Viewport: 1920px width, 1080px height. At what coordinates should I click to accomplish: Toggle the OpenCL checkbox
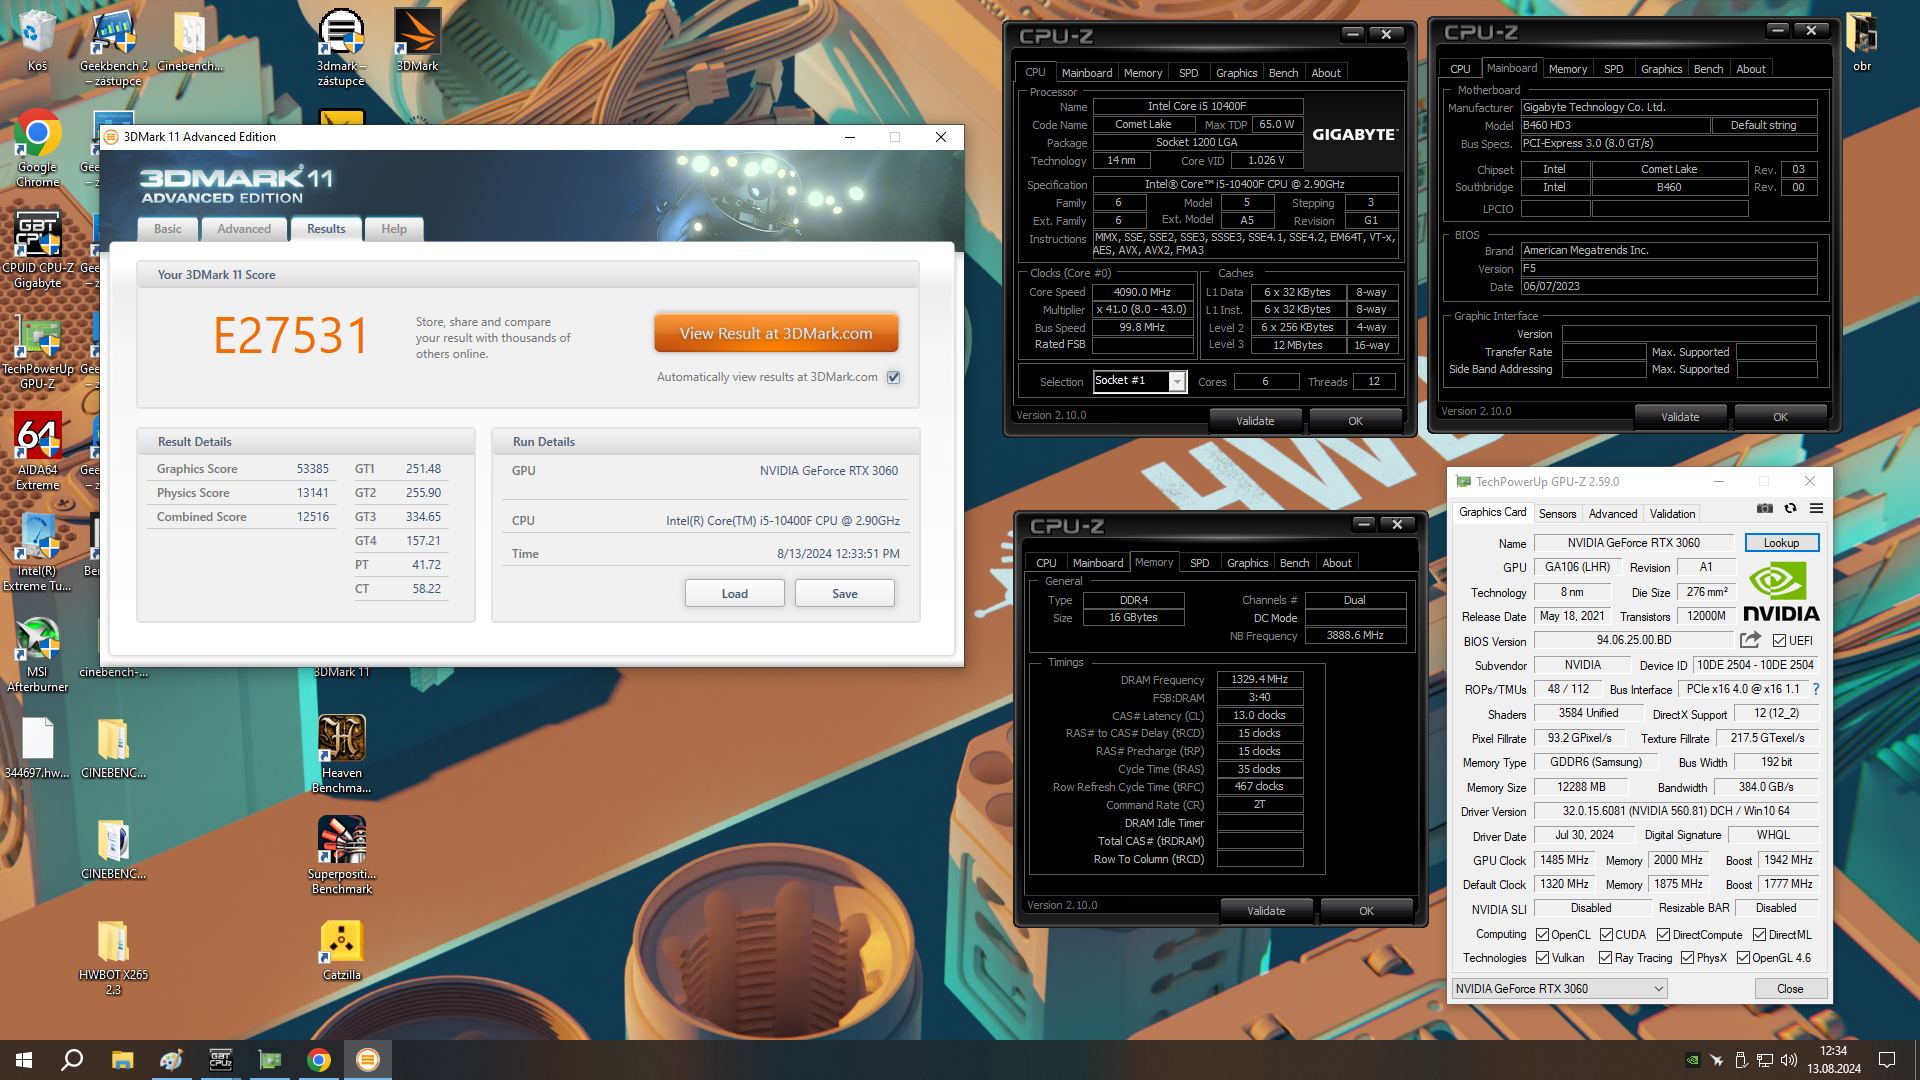(x=1542, y=935)
